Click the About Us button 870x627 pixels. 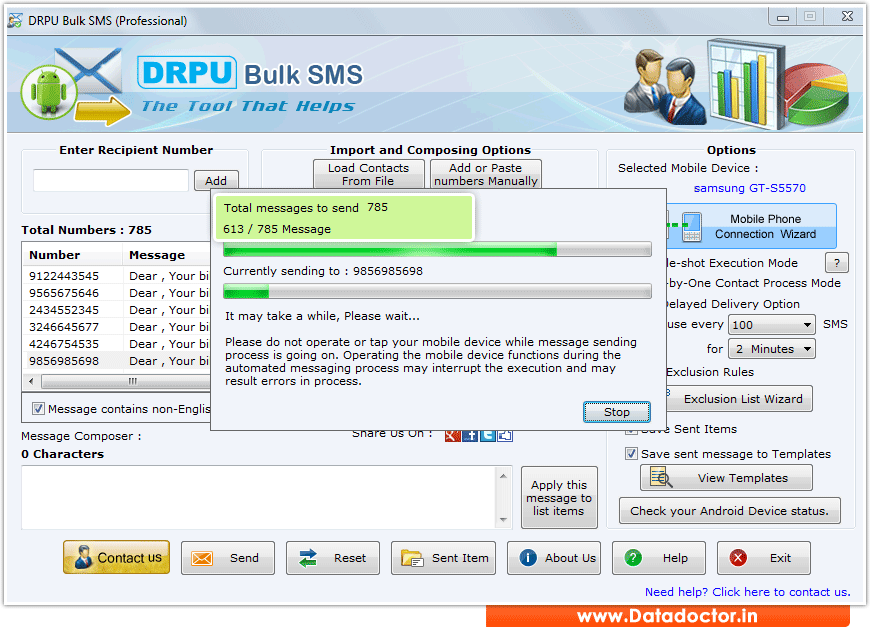(x=554, y=558)
